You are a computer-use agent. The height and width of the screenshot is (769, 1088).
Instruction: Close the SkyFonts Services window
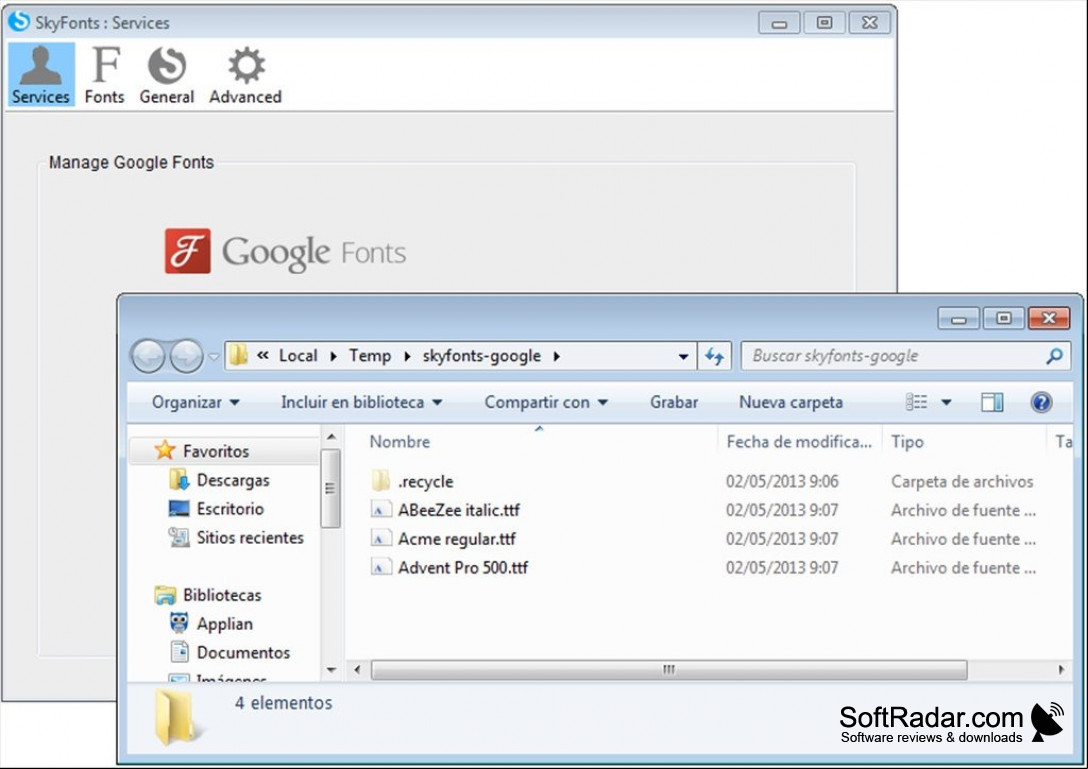[869, 23]
